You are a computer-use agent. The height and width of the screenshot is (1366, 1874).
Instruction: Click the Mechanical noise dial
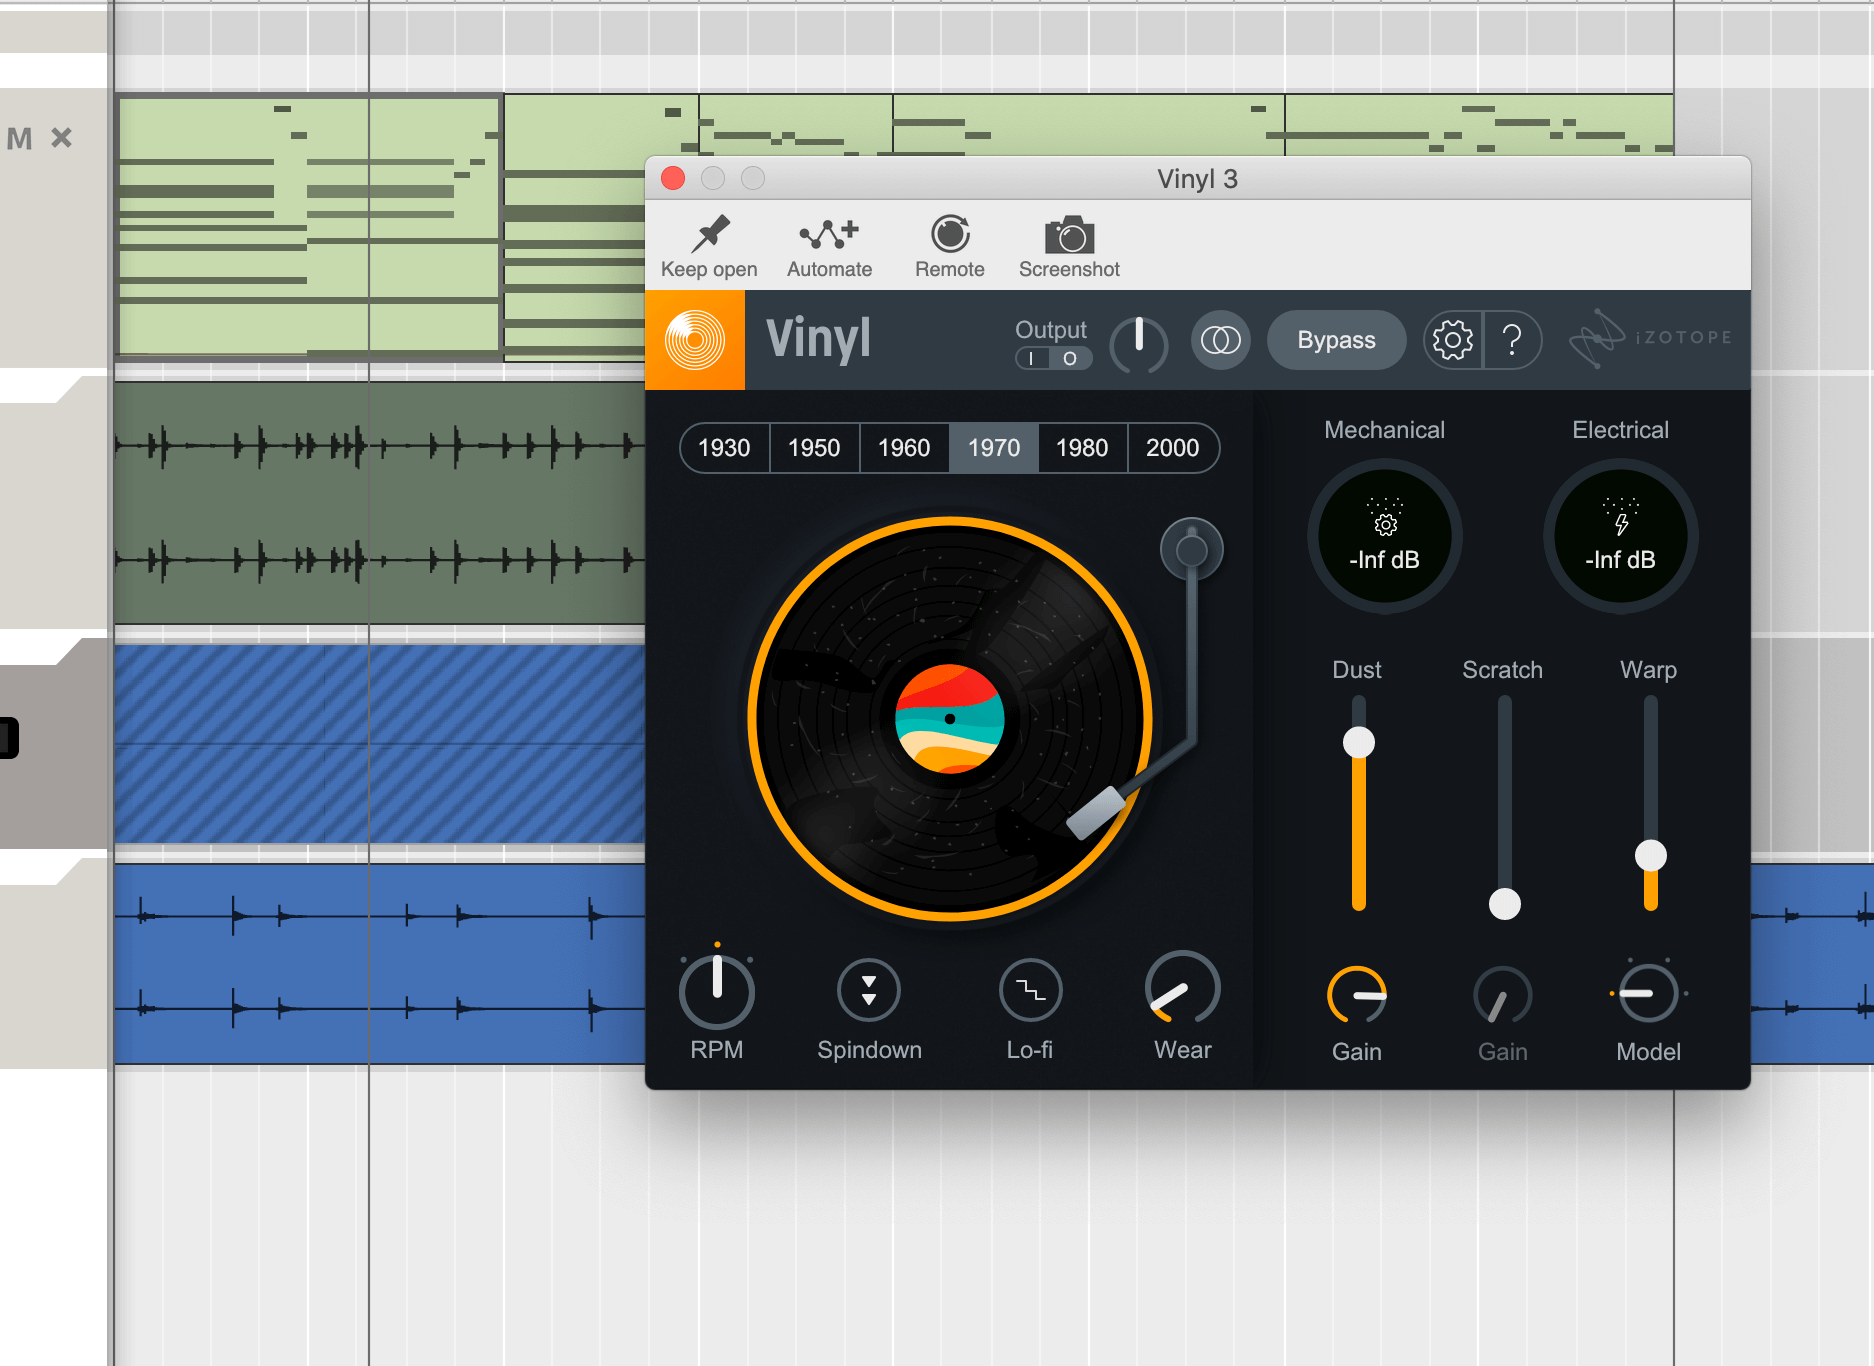(x=1384, y=536)
